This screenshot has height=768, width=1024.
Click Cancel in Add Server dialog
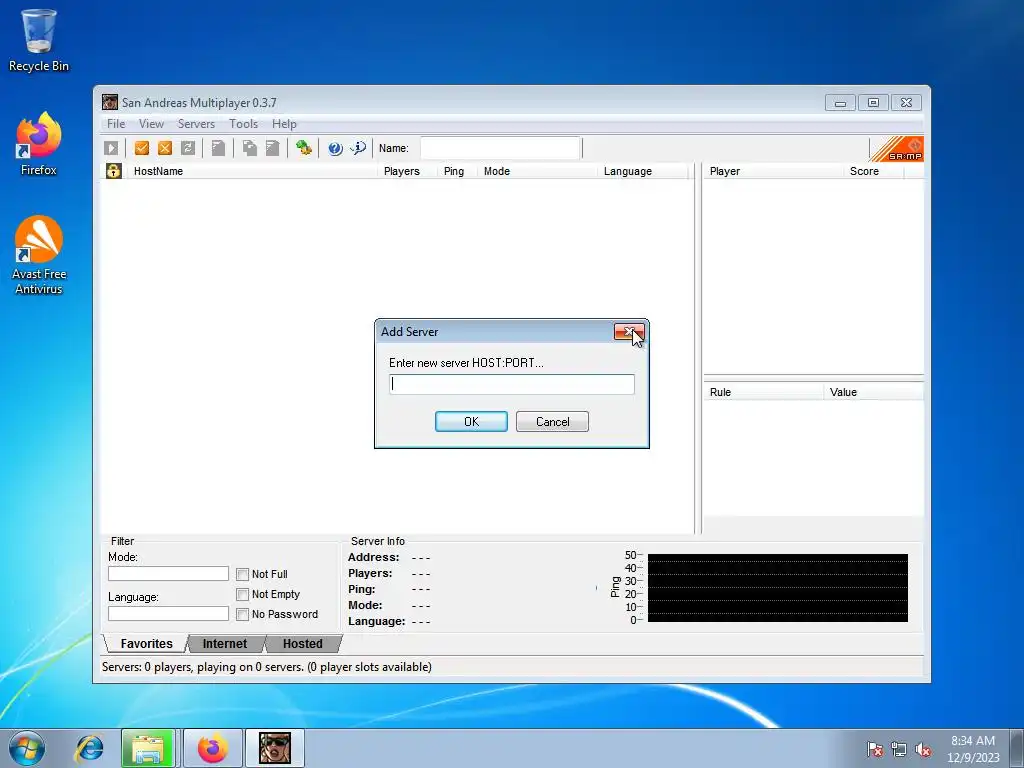552,421
